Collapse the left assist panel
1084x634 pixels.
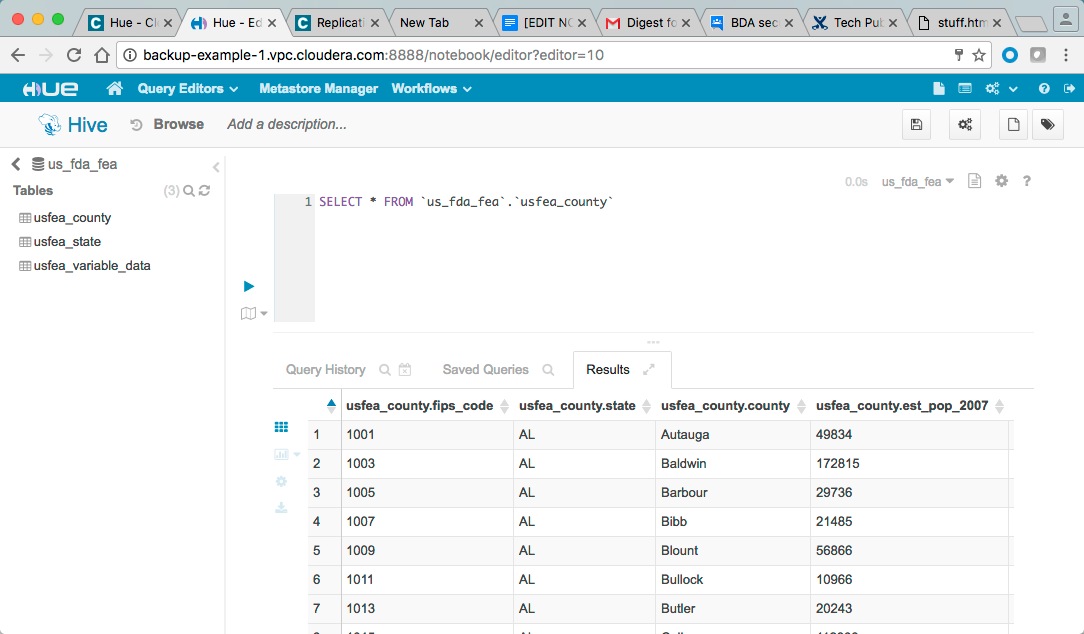point(216,167)
